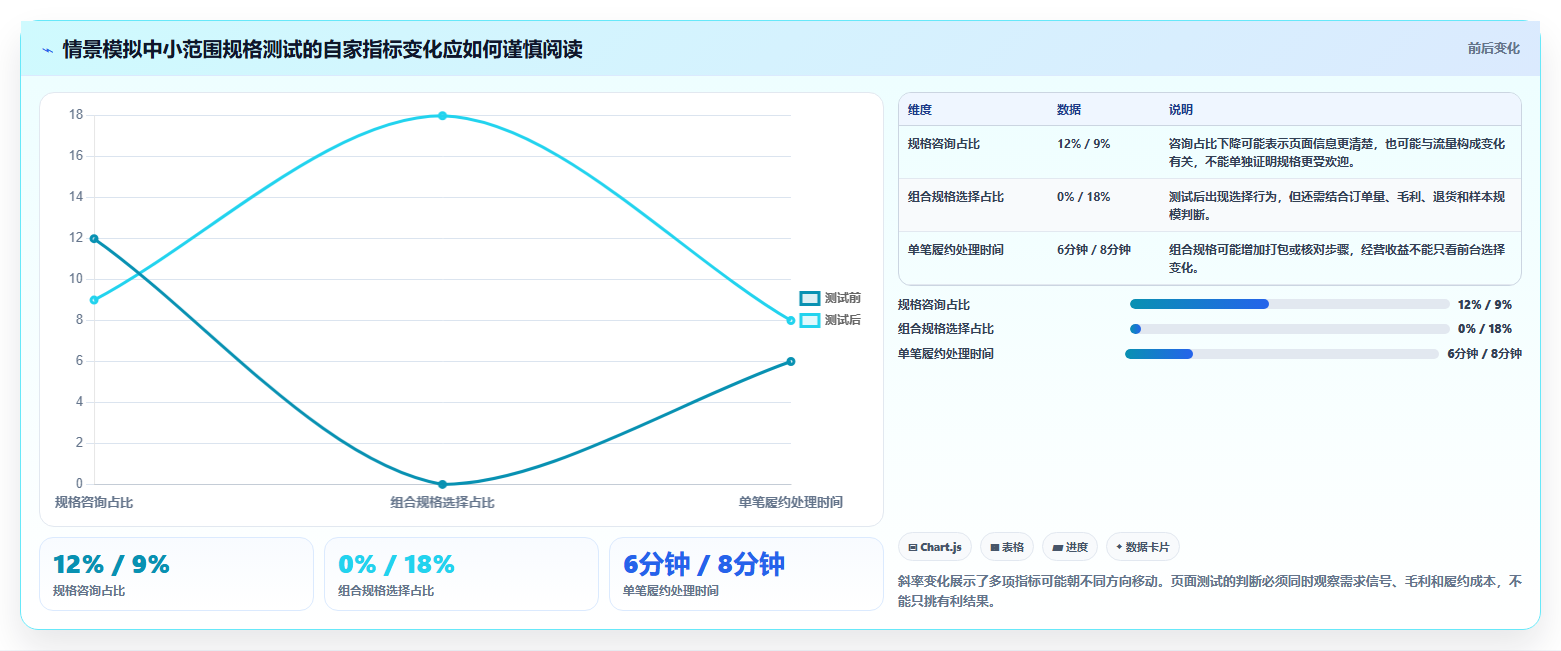
Task: Click the 组合规格选择占比 x-axis label
Action: coord(442,502)
